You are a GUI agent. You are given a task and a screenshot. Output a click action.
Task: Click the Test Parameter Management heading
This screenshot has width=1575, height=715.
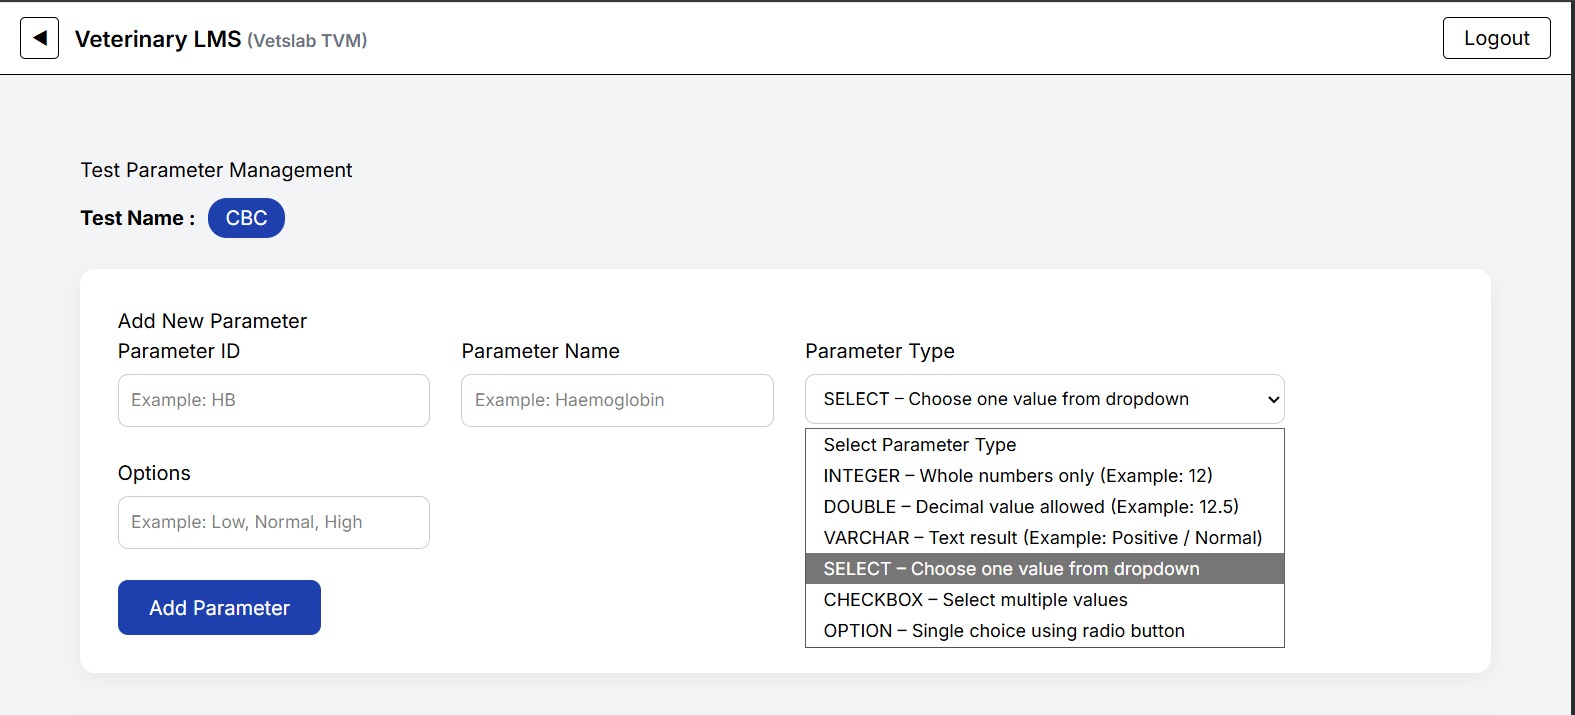216,170
